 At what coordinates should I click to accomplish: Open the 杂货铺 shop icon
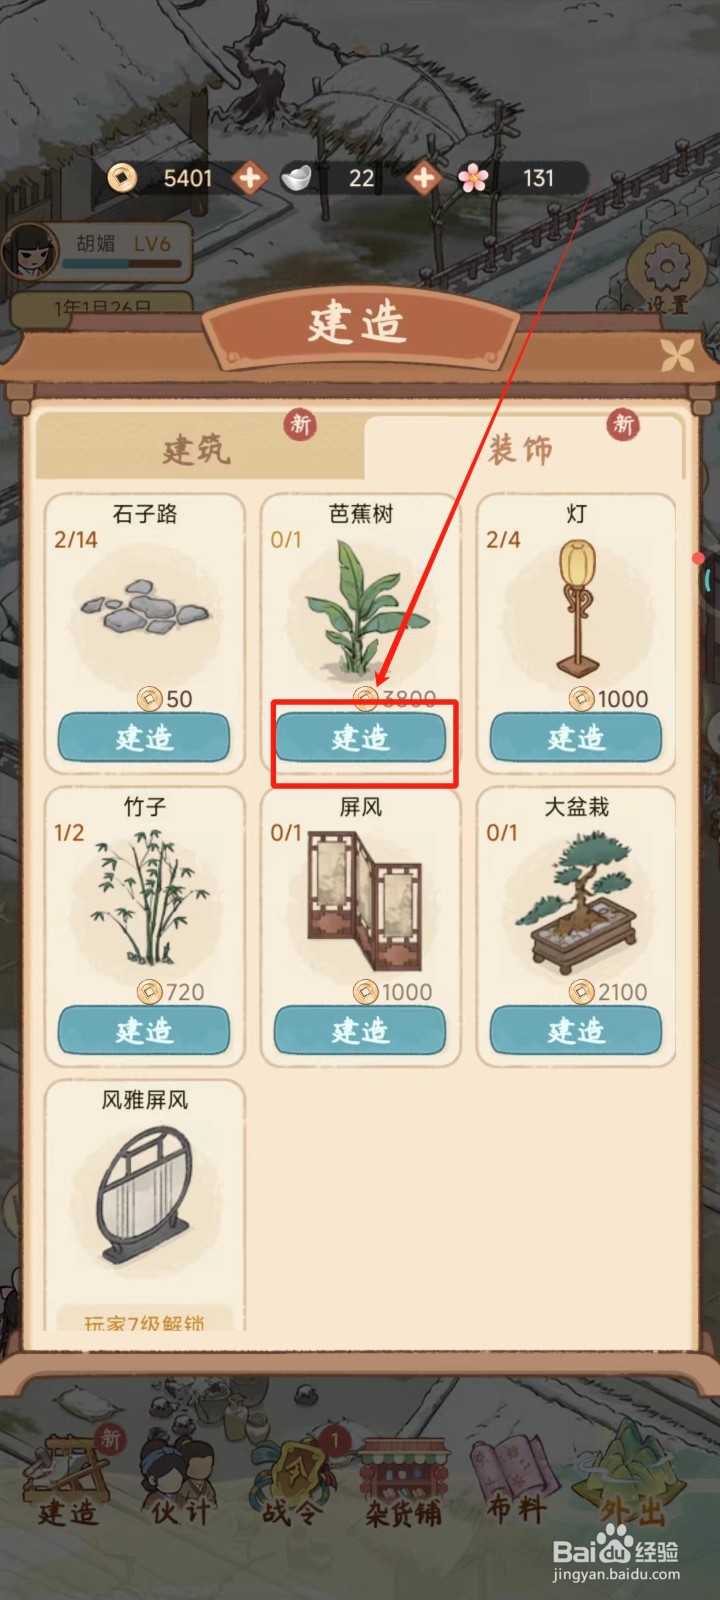[x=403, y=1482]
